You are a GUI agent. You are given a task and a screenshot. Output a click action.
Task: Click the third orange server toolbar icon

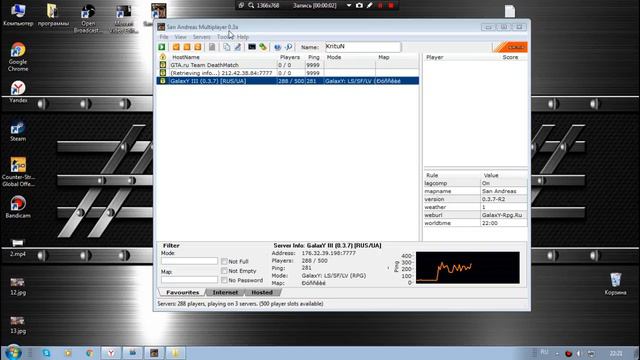click(x=198, y=47)
